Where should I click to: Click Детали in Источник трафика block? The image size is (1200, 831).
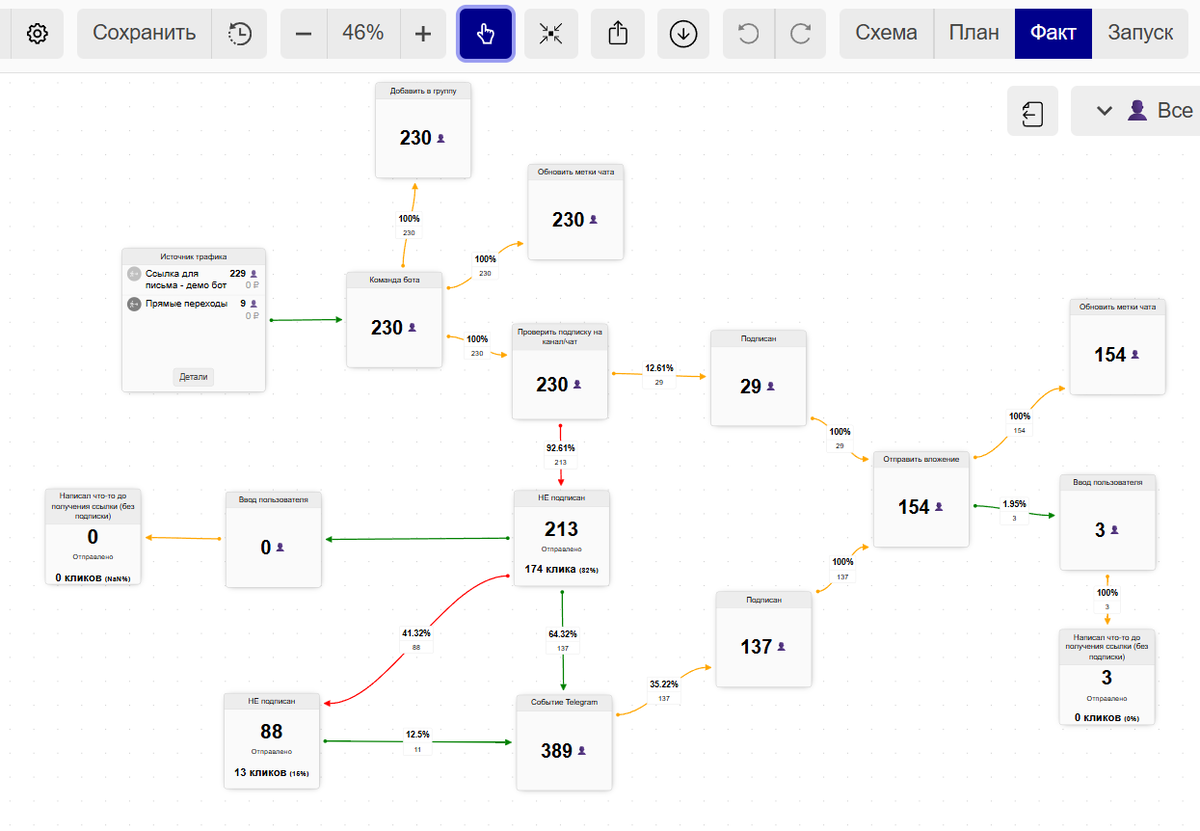194,377
